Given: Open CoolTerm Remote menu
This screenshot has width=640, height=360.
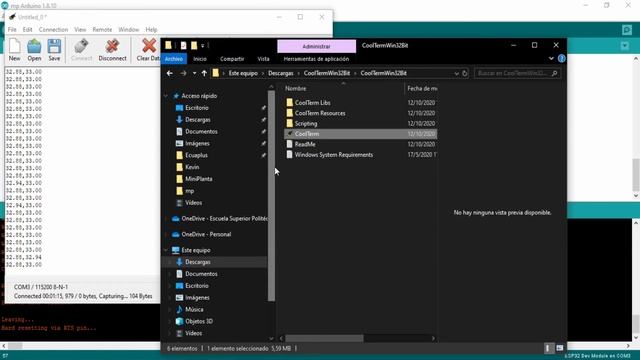Looking at the screenshot, I should [x=102, y=29].
